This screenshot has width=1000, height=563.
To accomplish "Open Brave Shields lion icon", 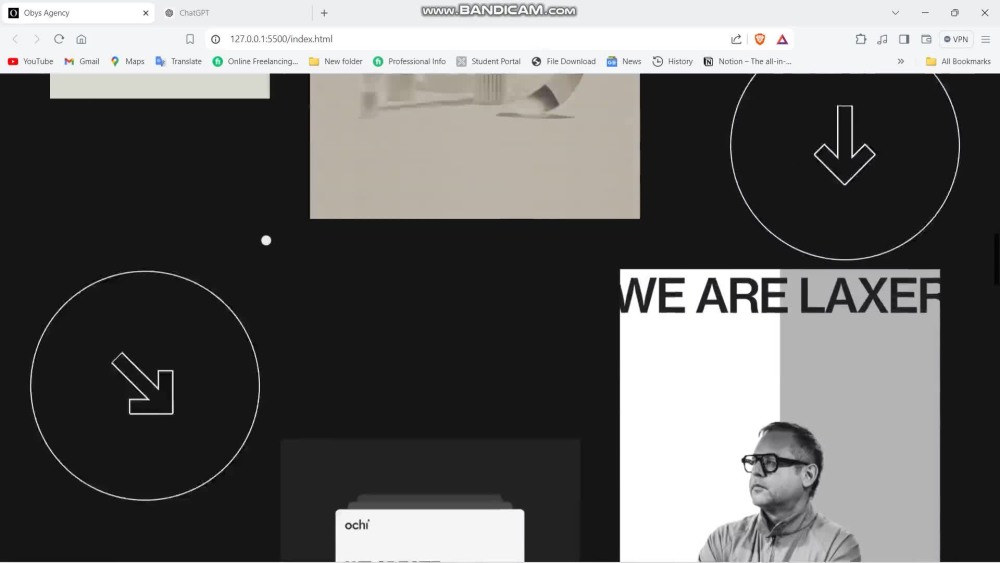I will click(760, 39).
